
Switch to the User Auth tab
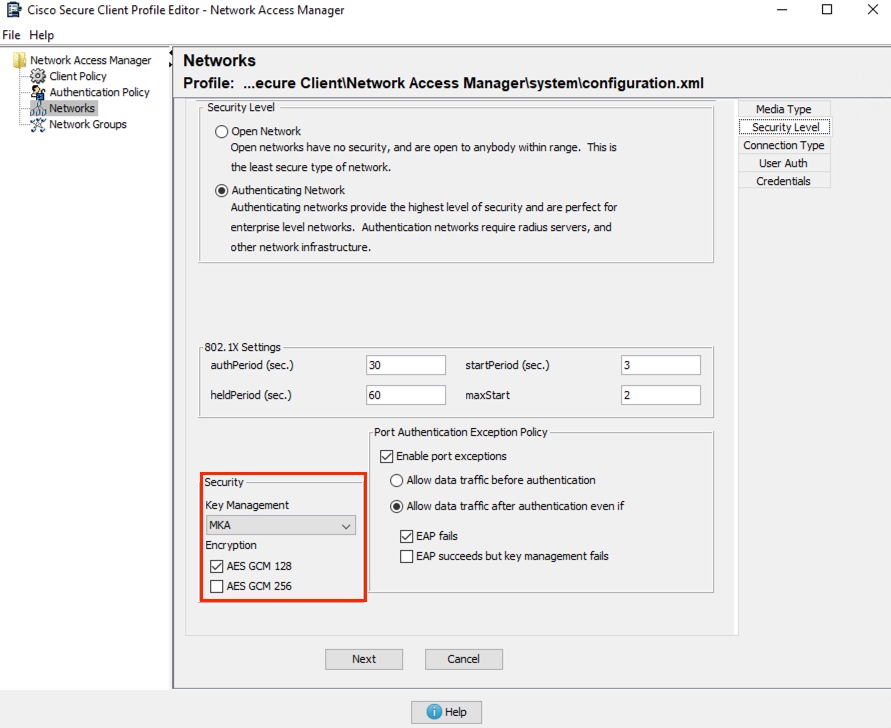(x=784, y=163)
